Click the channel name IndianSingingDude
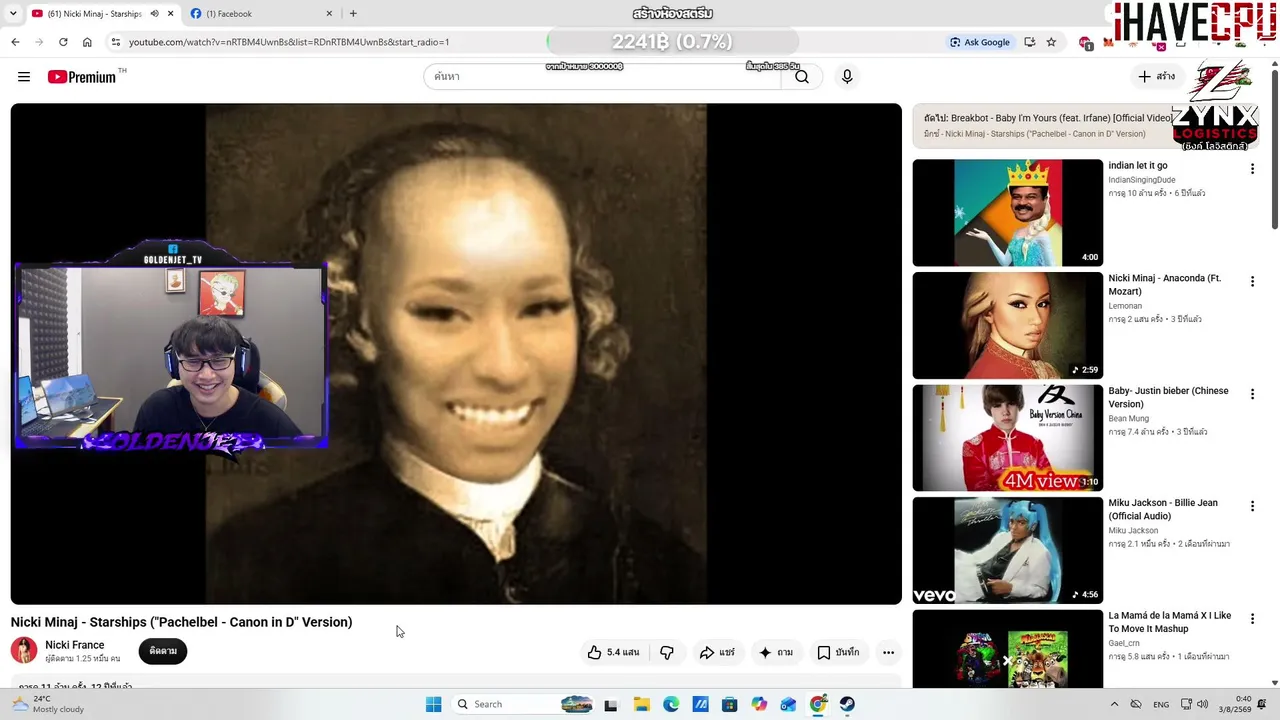Image resolution: width=1280 pixels, height=720 pixels. tap(1142, 180)
